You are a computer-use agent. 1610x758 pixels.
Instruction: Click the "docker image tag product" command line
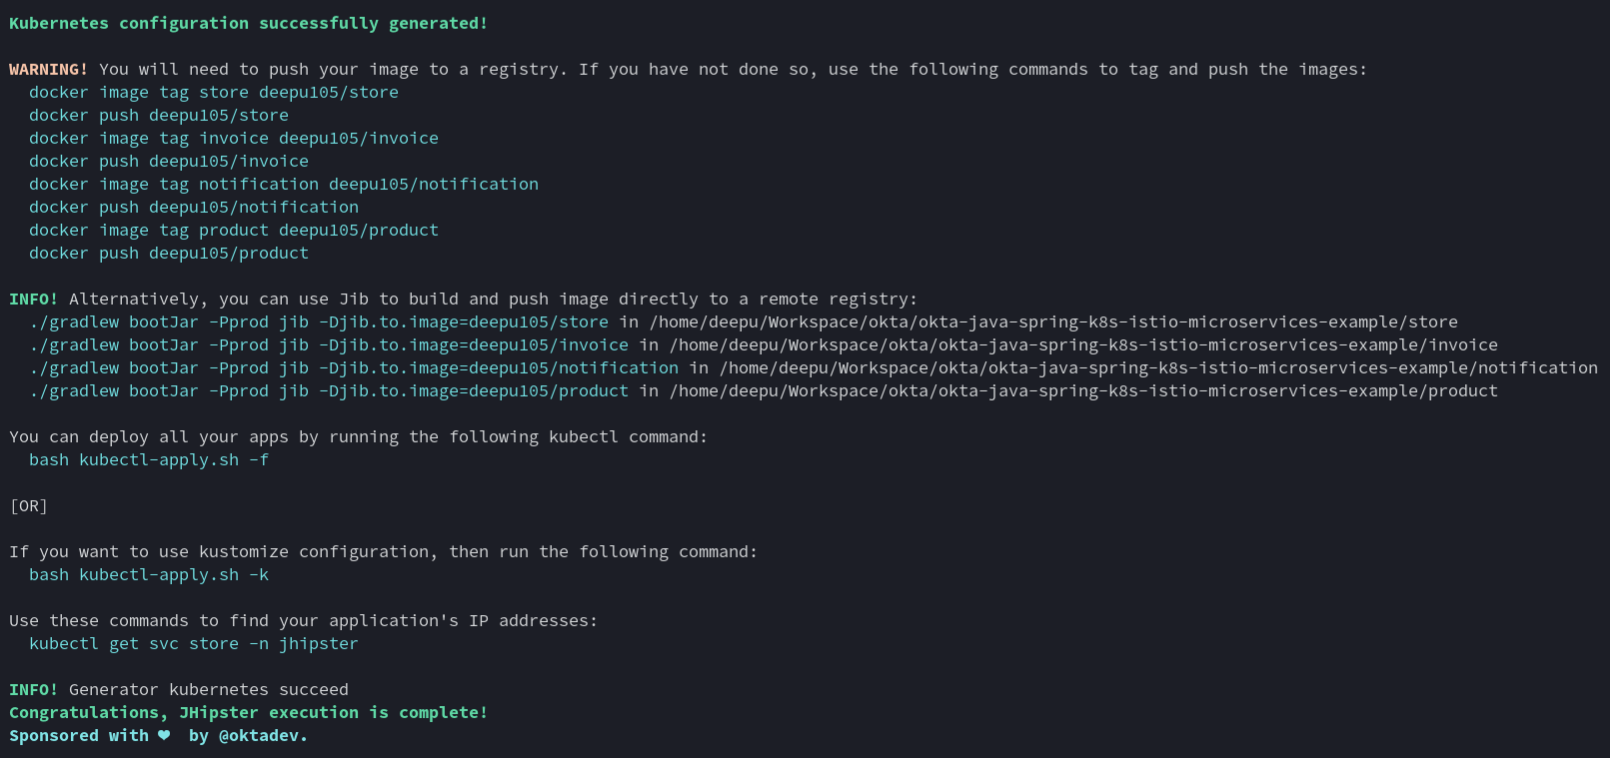click(x=233, y=230)
